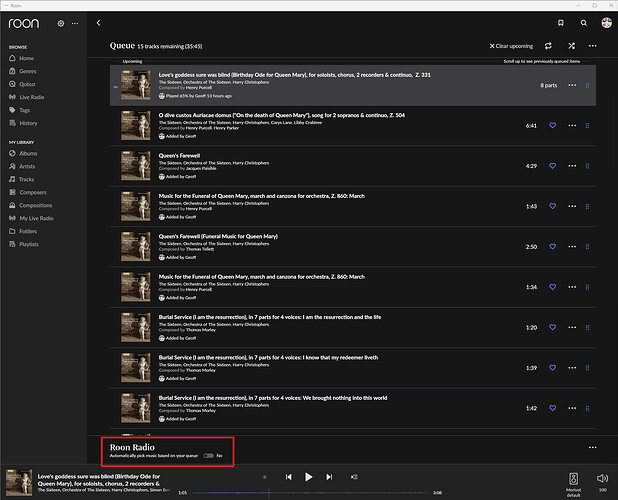Open more options for 1:43 March track

572,206
